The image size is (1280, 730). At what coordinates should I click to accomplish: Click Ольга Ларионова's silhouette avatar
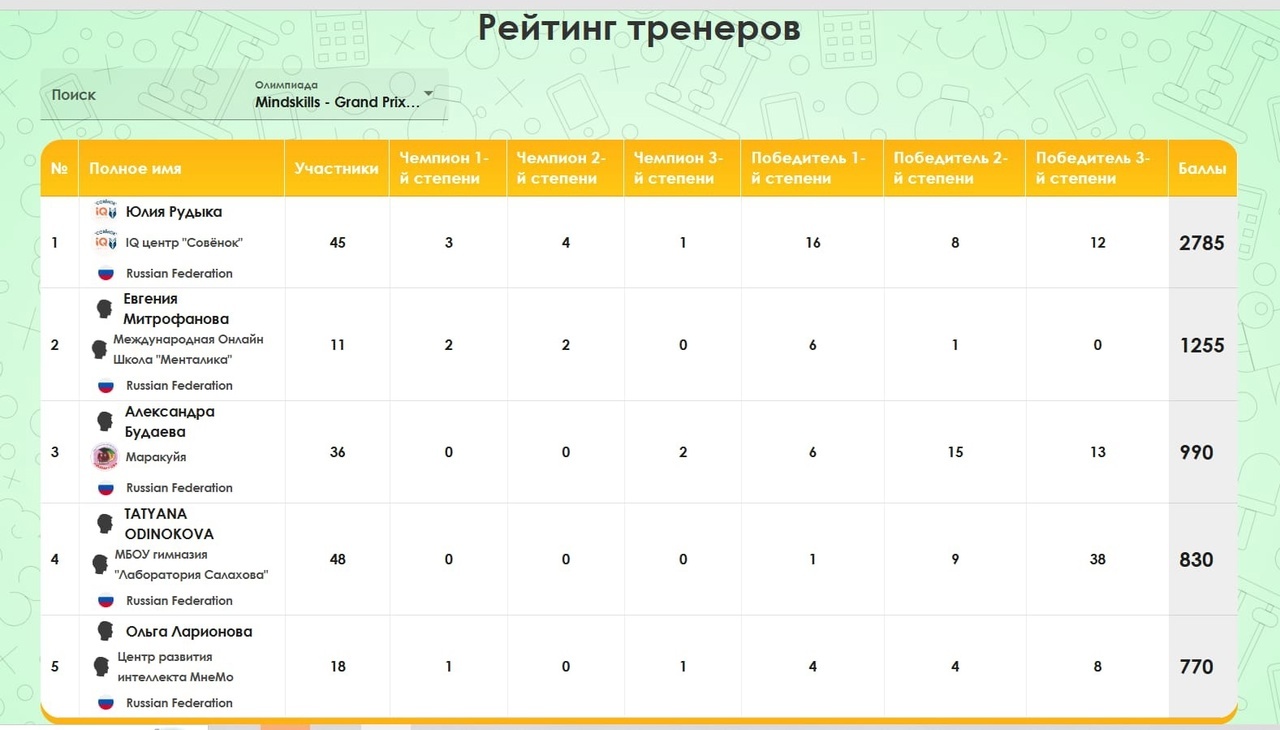[105, 631]
